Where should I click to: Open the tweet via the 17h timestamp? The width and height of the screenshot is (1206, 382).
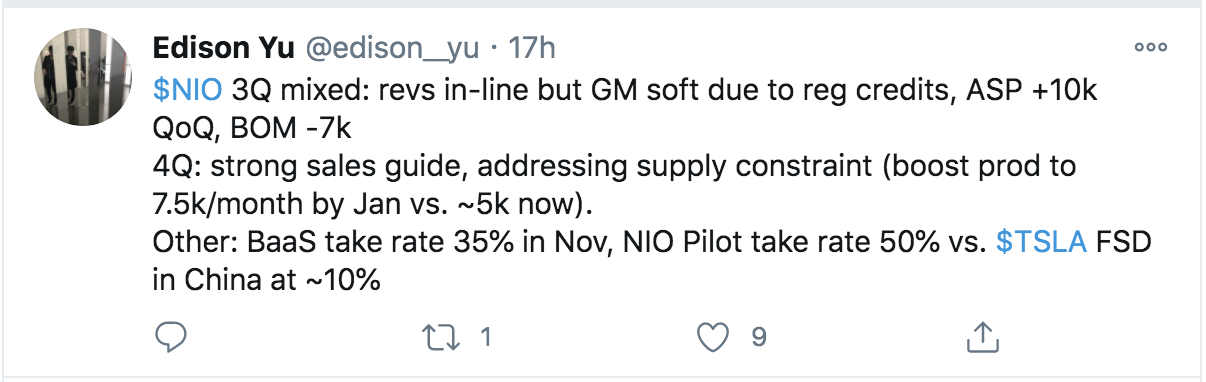click(x=532, y=48)
